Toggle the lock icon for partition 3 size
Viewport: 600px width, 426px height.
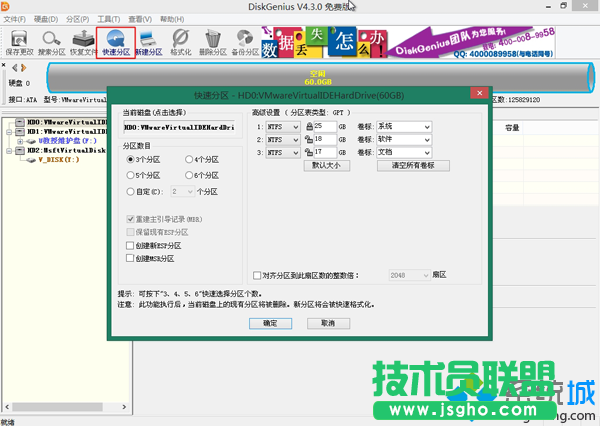pyautogui.click(x=309, y=152)
